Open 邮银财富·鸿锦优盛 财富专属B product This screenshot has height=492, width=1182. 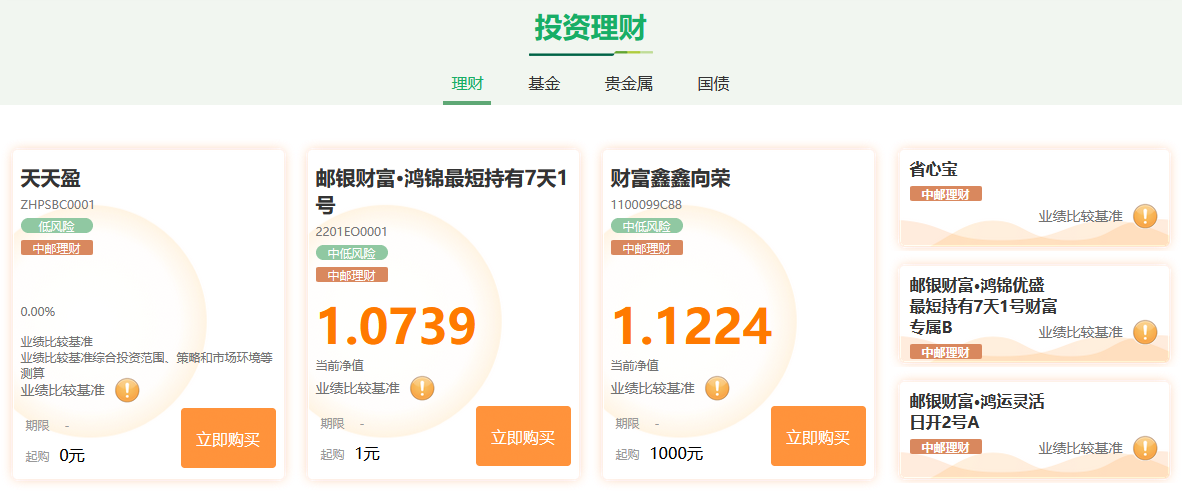(983, 306)
